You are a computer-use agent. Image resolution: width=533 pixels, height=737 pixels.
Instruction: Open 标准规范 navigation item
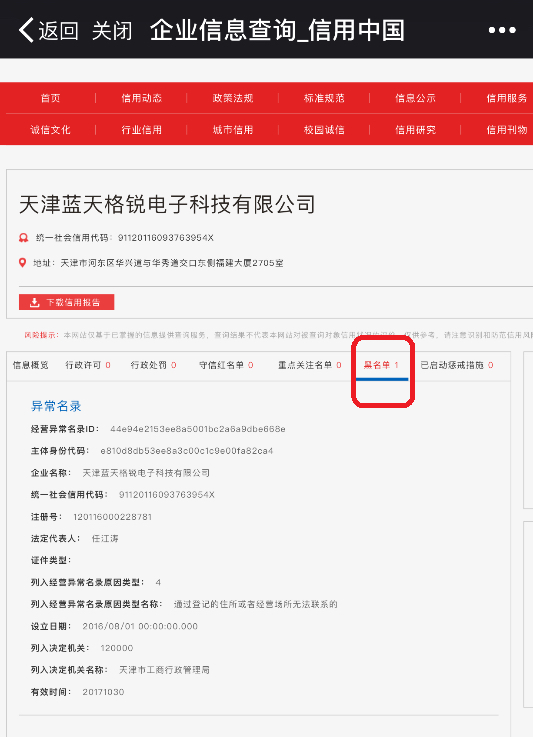pyautogui.click(x=324, y=98)
